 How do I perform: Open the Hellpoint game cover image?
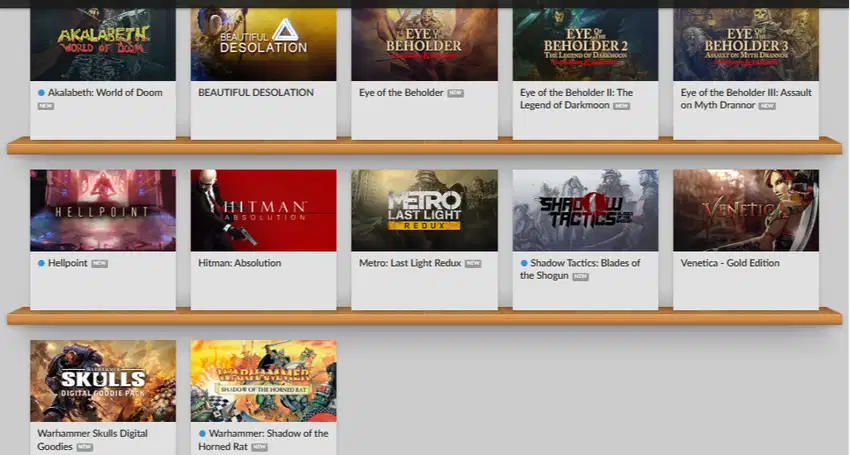103,210
